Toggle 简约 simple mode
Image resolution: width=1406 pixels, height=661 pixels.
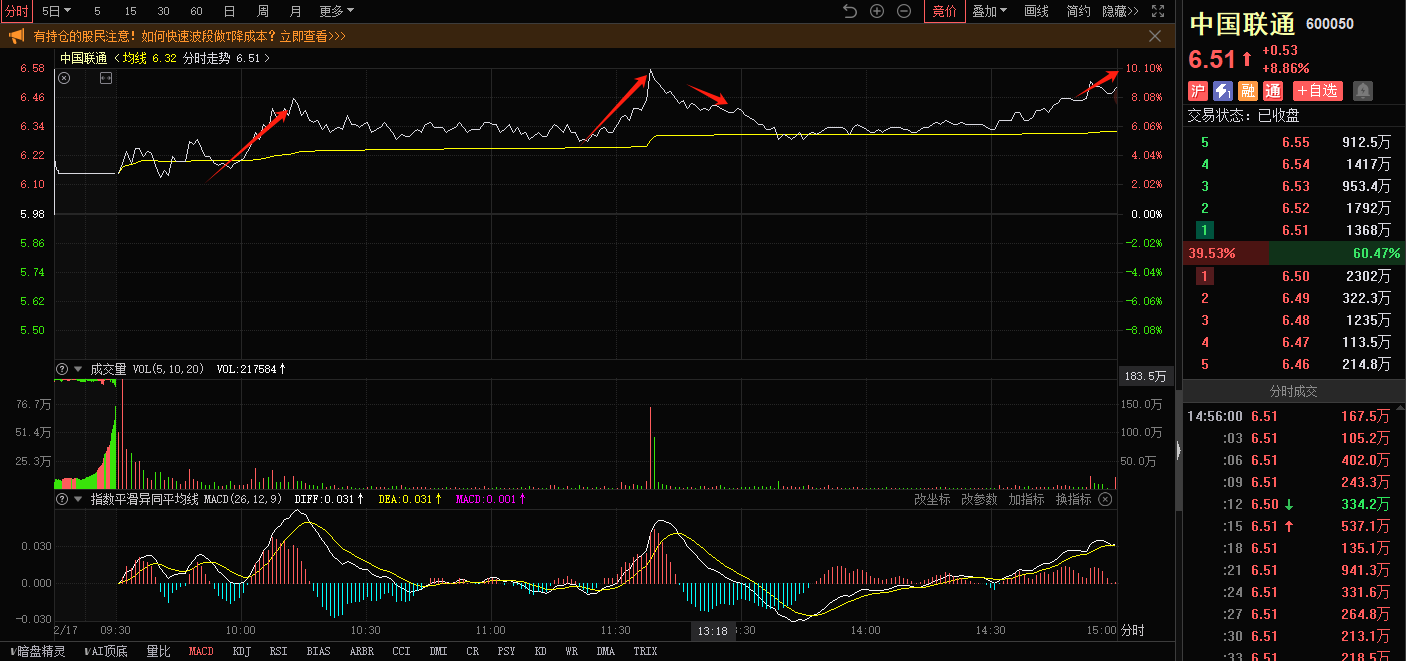click(x=1078, y=11)
